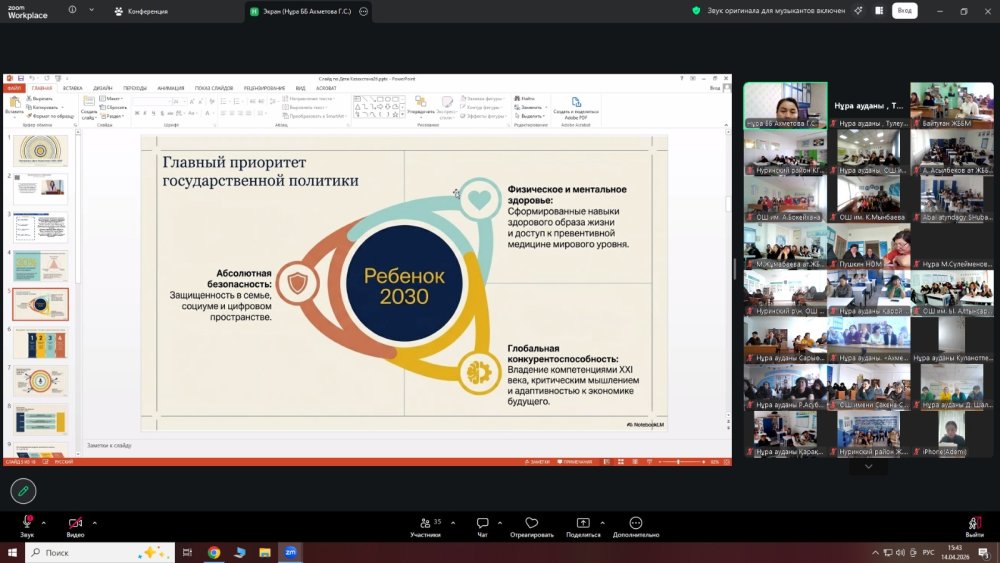This screenshot has width=1000, height=563.
Task: Toggle ПРИМЕЧАНИЯ comments in the status bar
Action: pos(575,462)
